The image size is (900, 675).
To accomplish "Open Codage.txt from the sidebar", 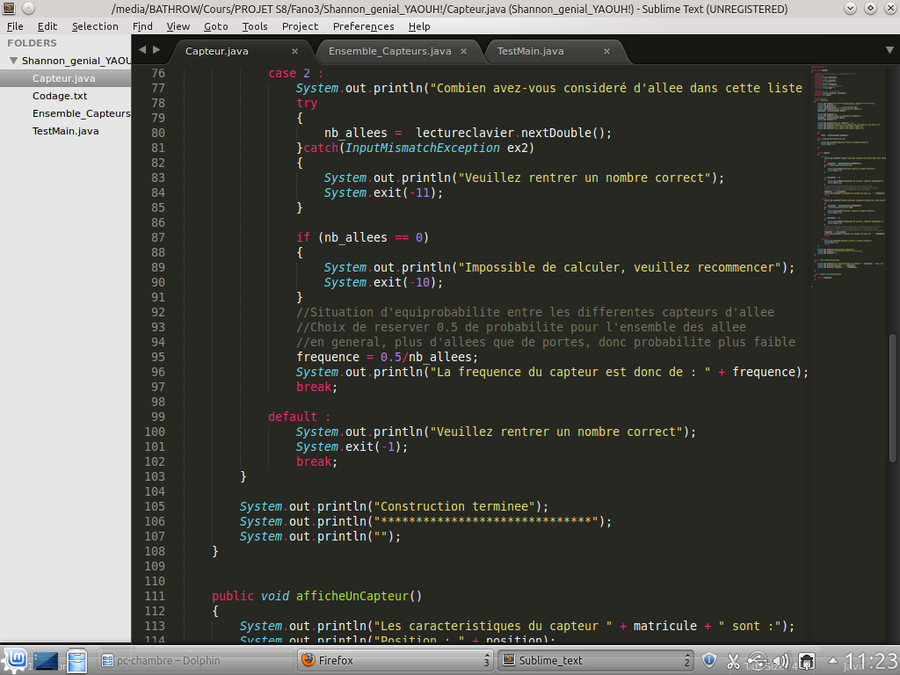I will coord(60,96).
